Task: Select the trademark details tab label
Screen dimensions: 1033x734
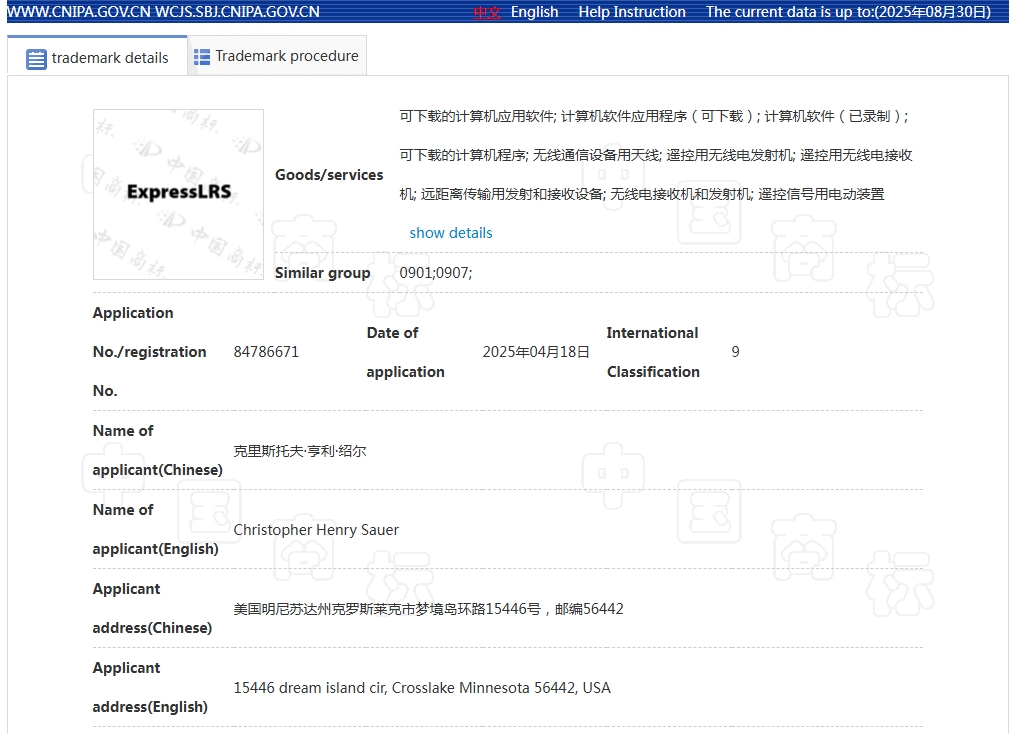Action: point(110,58)
